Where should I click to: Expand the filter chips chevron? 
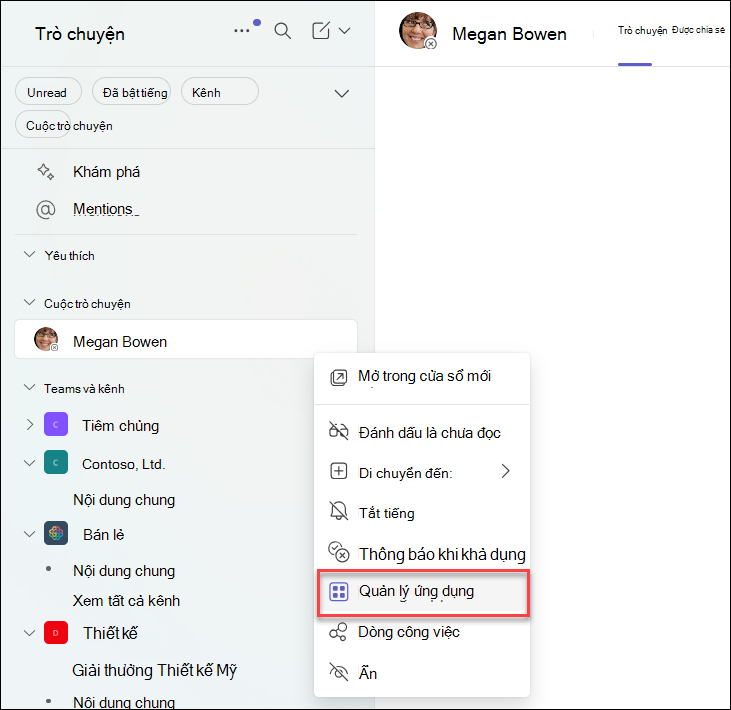click(x=342, y=93)
